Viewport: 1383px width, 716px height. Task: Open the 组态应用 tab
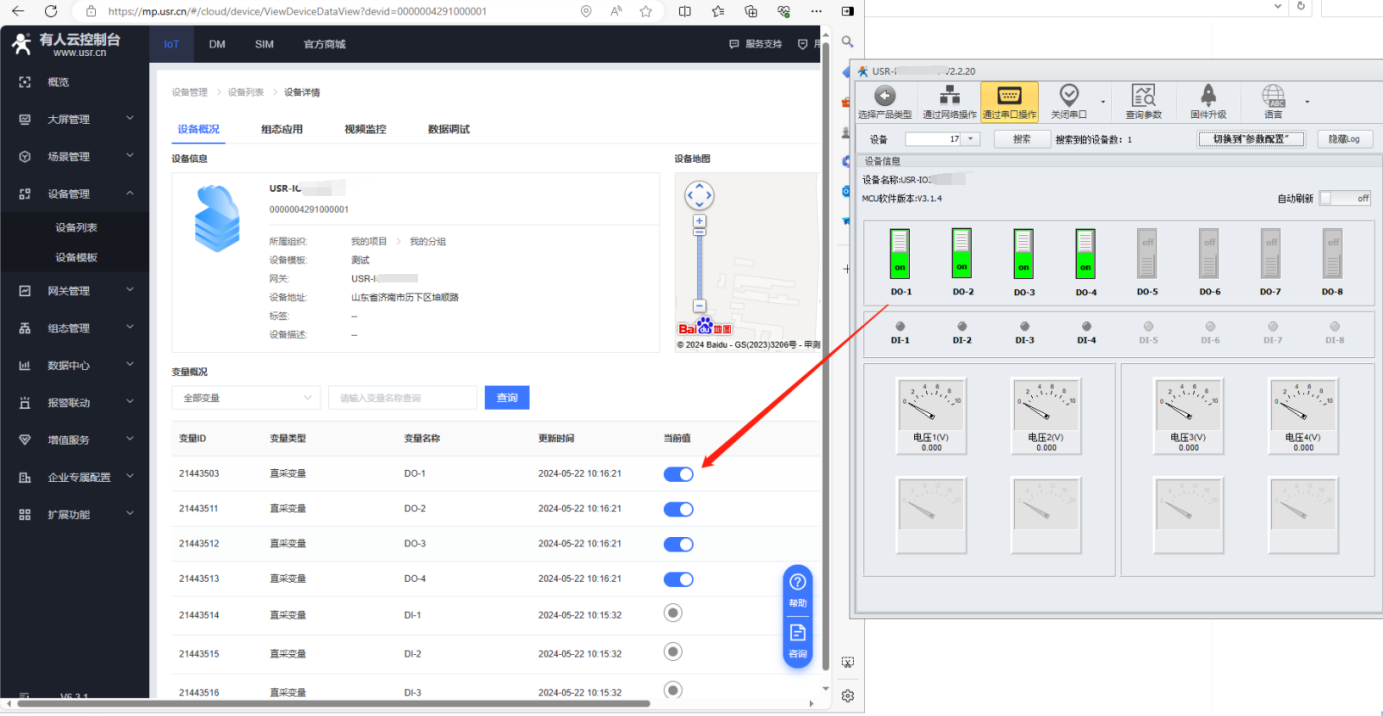(x=282, y=129)
